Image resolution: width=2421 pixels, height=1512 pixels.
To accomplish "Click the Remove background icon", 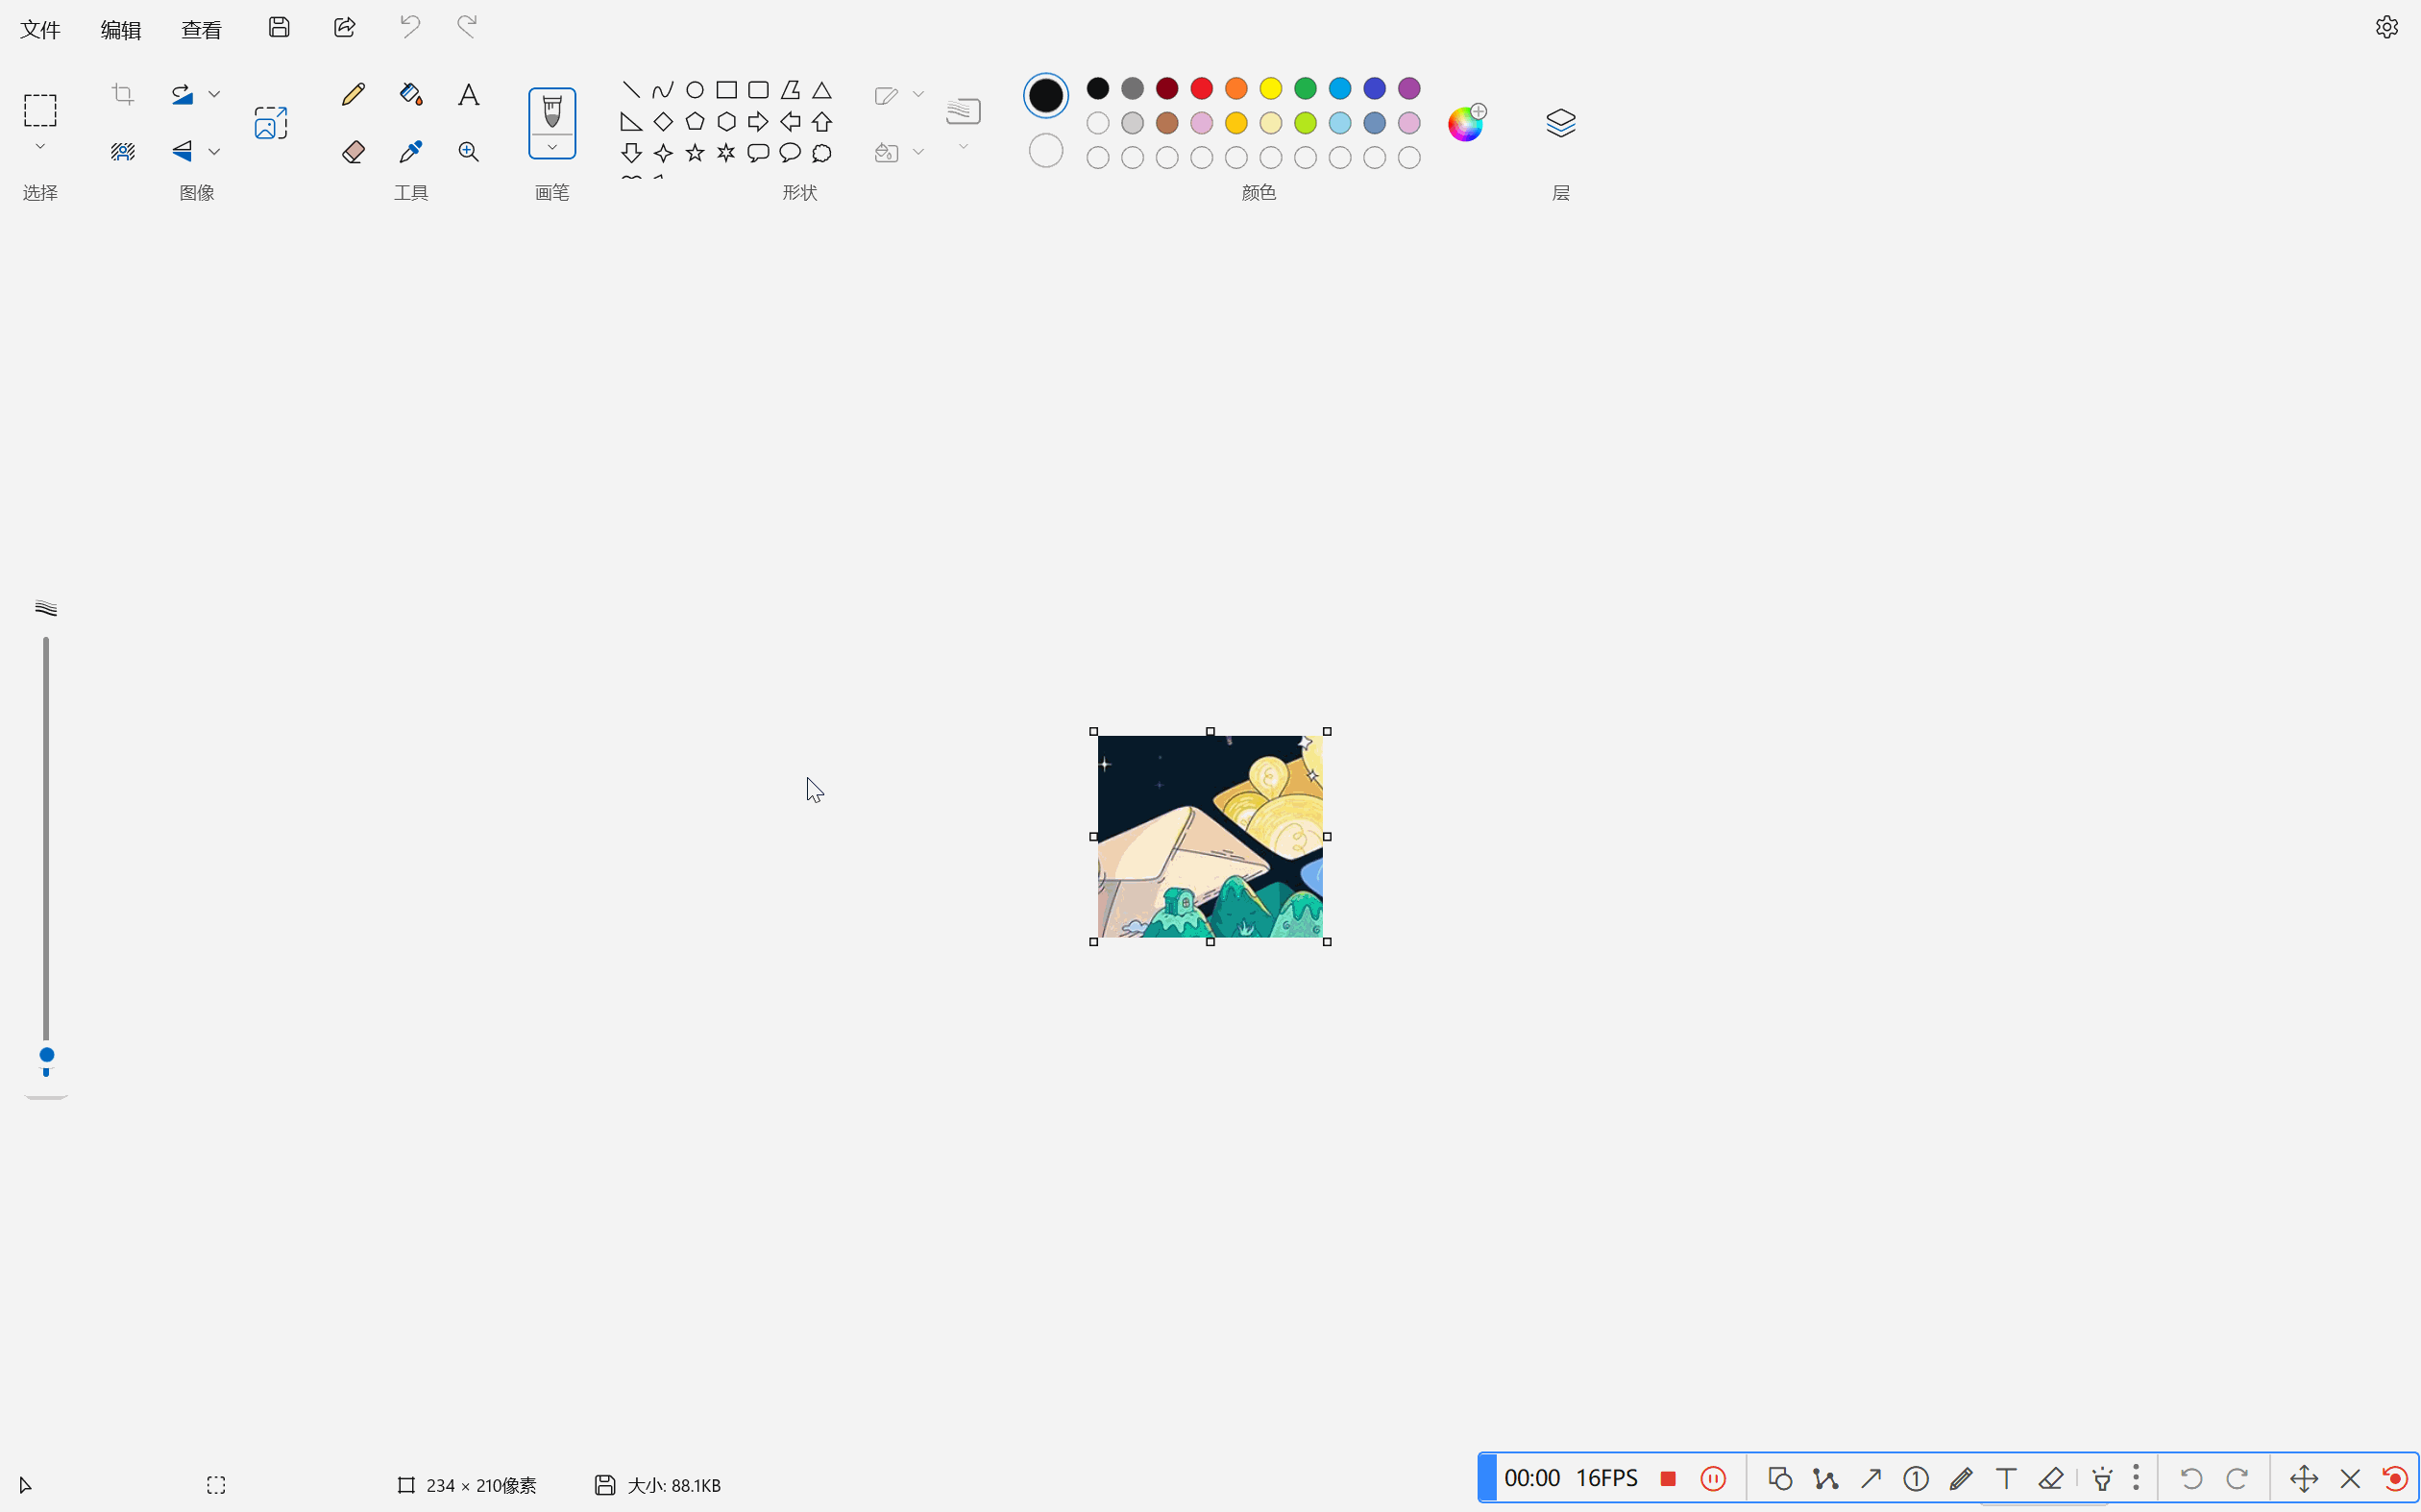I will coord(123,152).
